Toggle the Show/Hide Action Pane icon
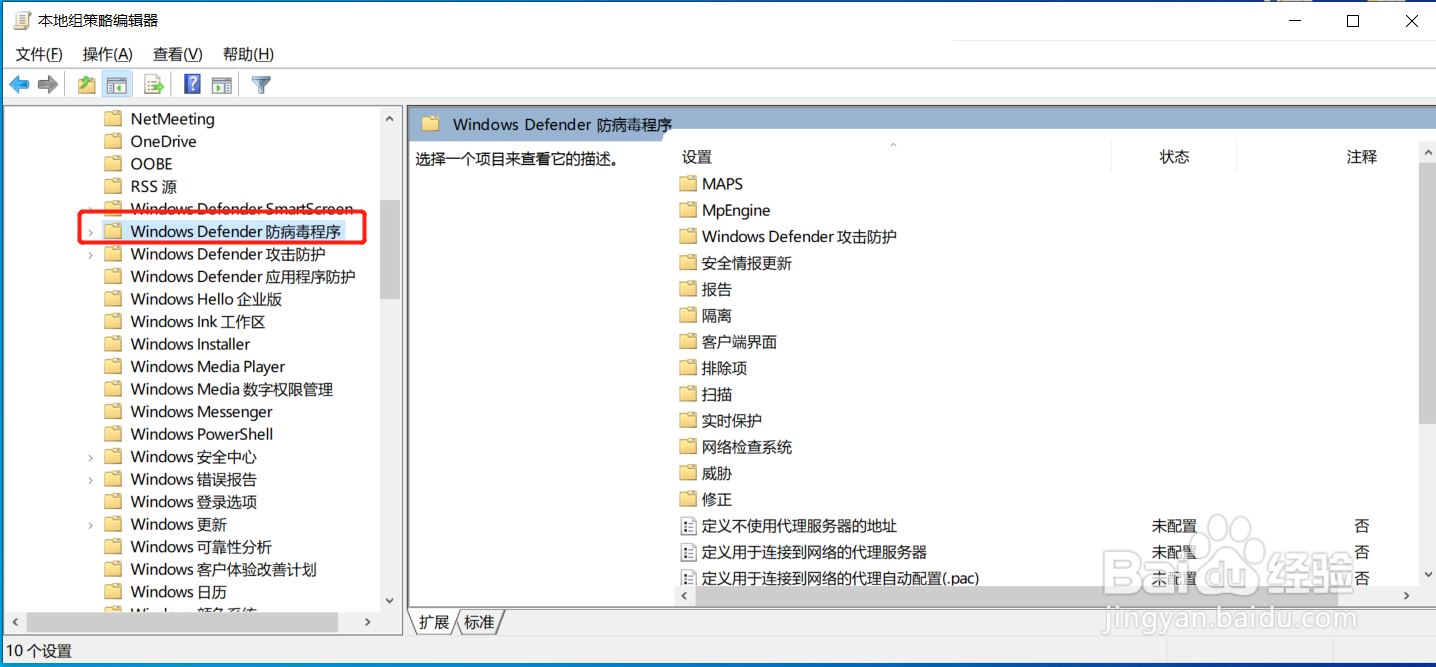 click(221, 85)
